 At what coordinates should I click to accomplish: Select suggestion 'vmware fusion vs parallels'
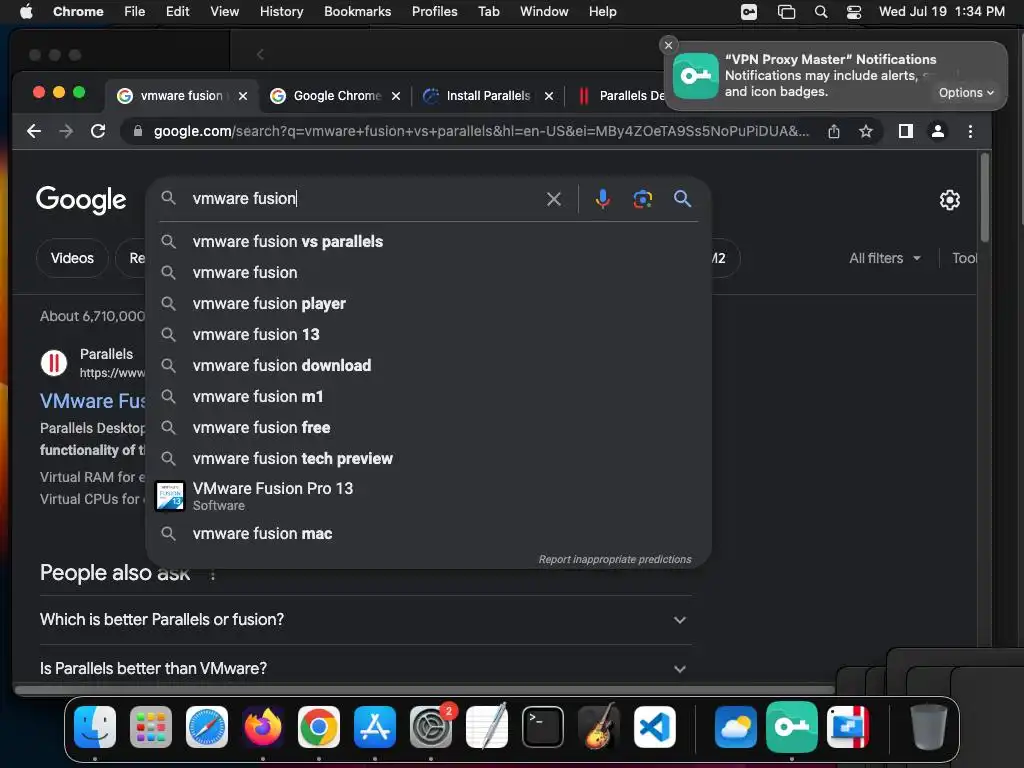click(x=428, y=242)
